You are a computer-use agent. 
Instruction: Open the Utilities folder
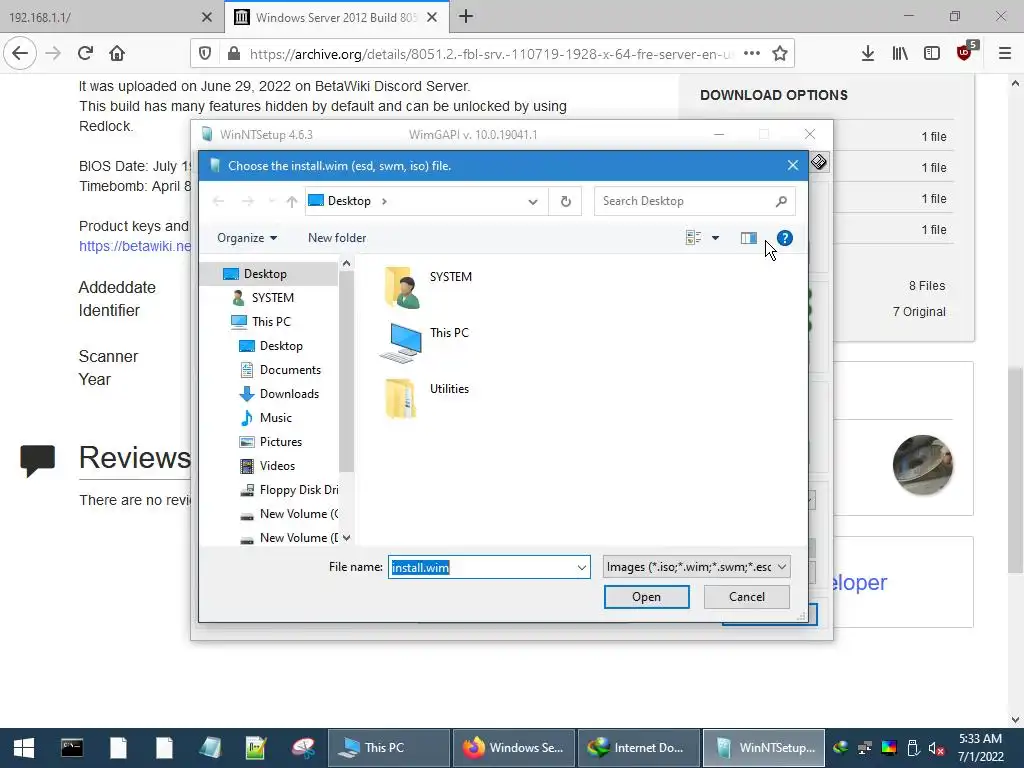pyautogui.click(x=426, y=398)
